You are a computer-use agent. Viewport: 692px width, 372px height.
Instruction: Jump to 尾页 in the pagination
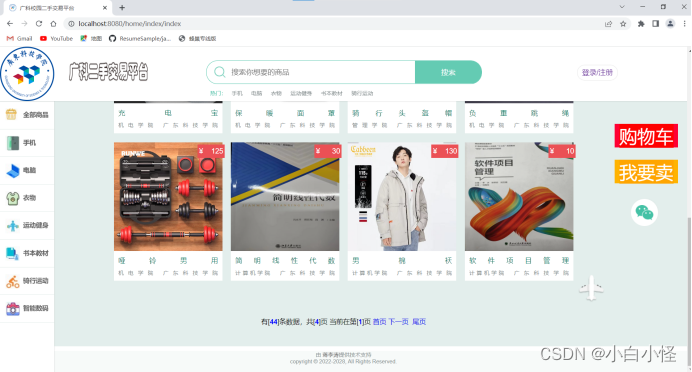pyautogui.click(x=419, y=322)
